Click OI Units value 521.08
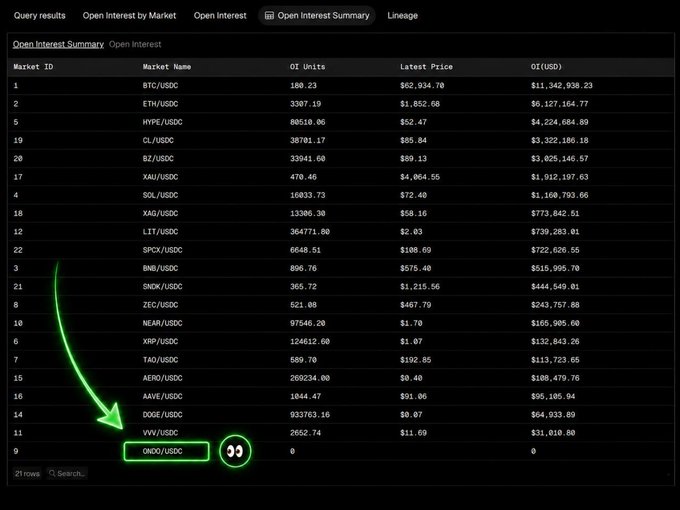The image size is (680, 510). [x=303, y=305]
